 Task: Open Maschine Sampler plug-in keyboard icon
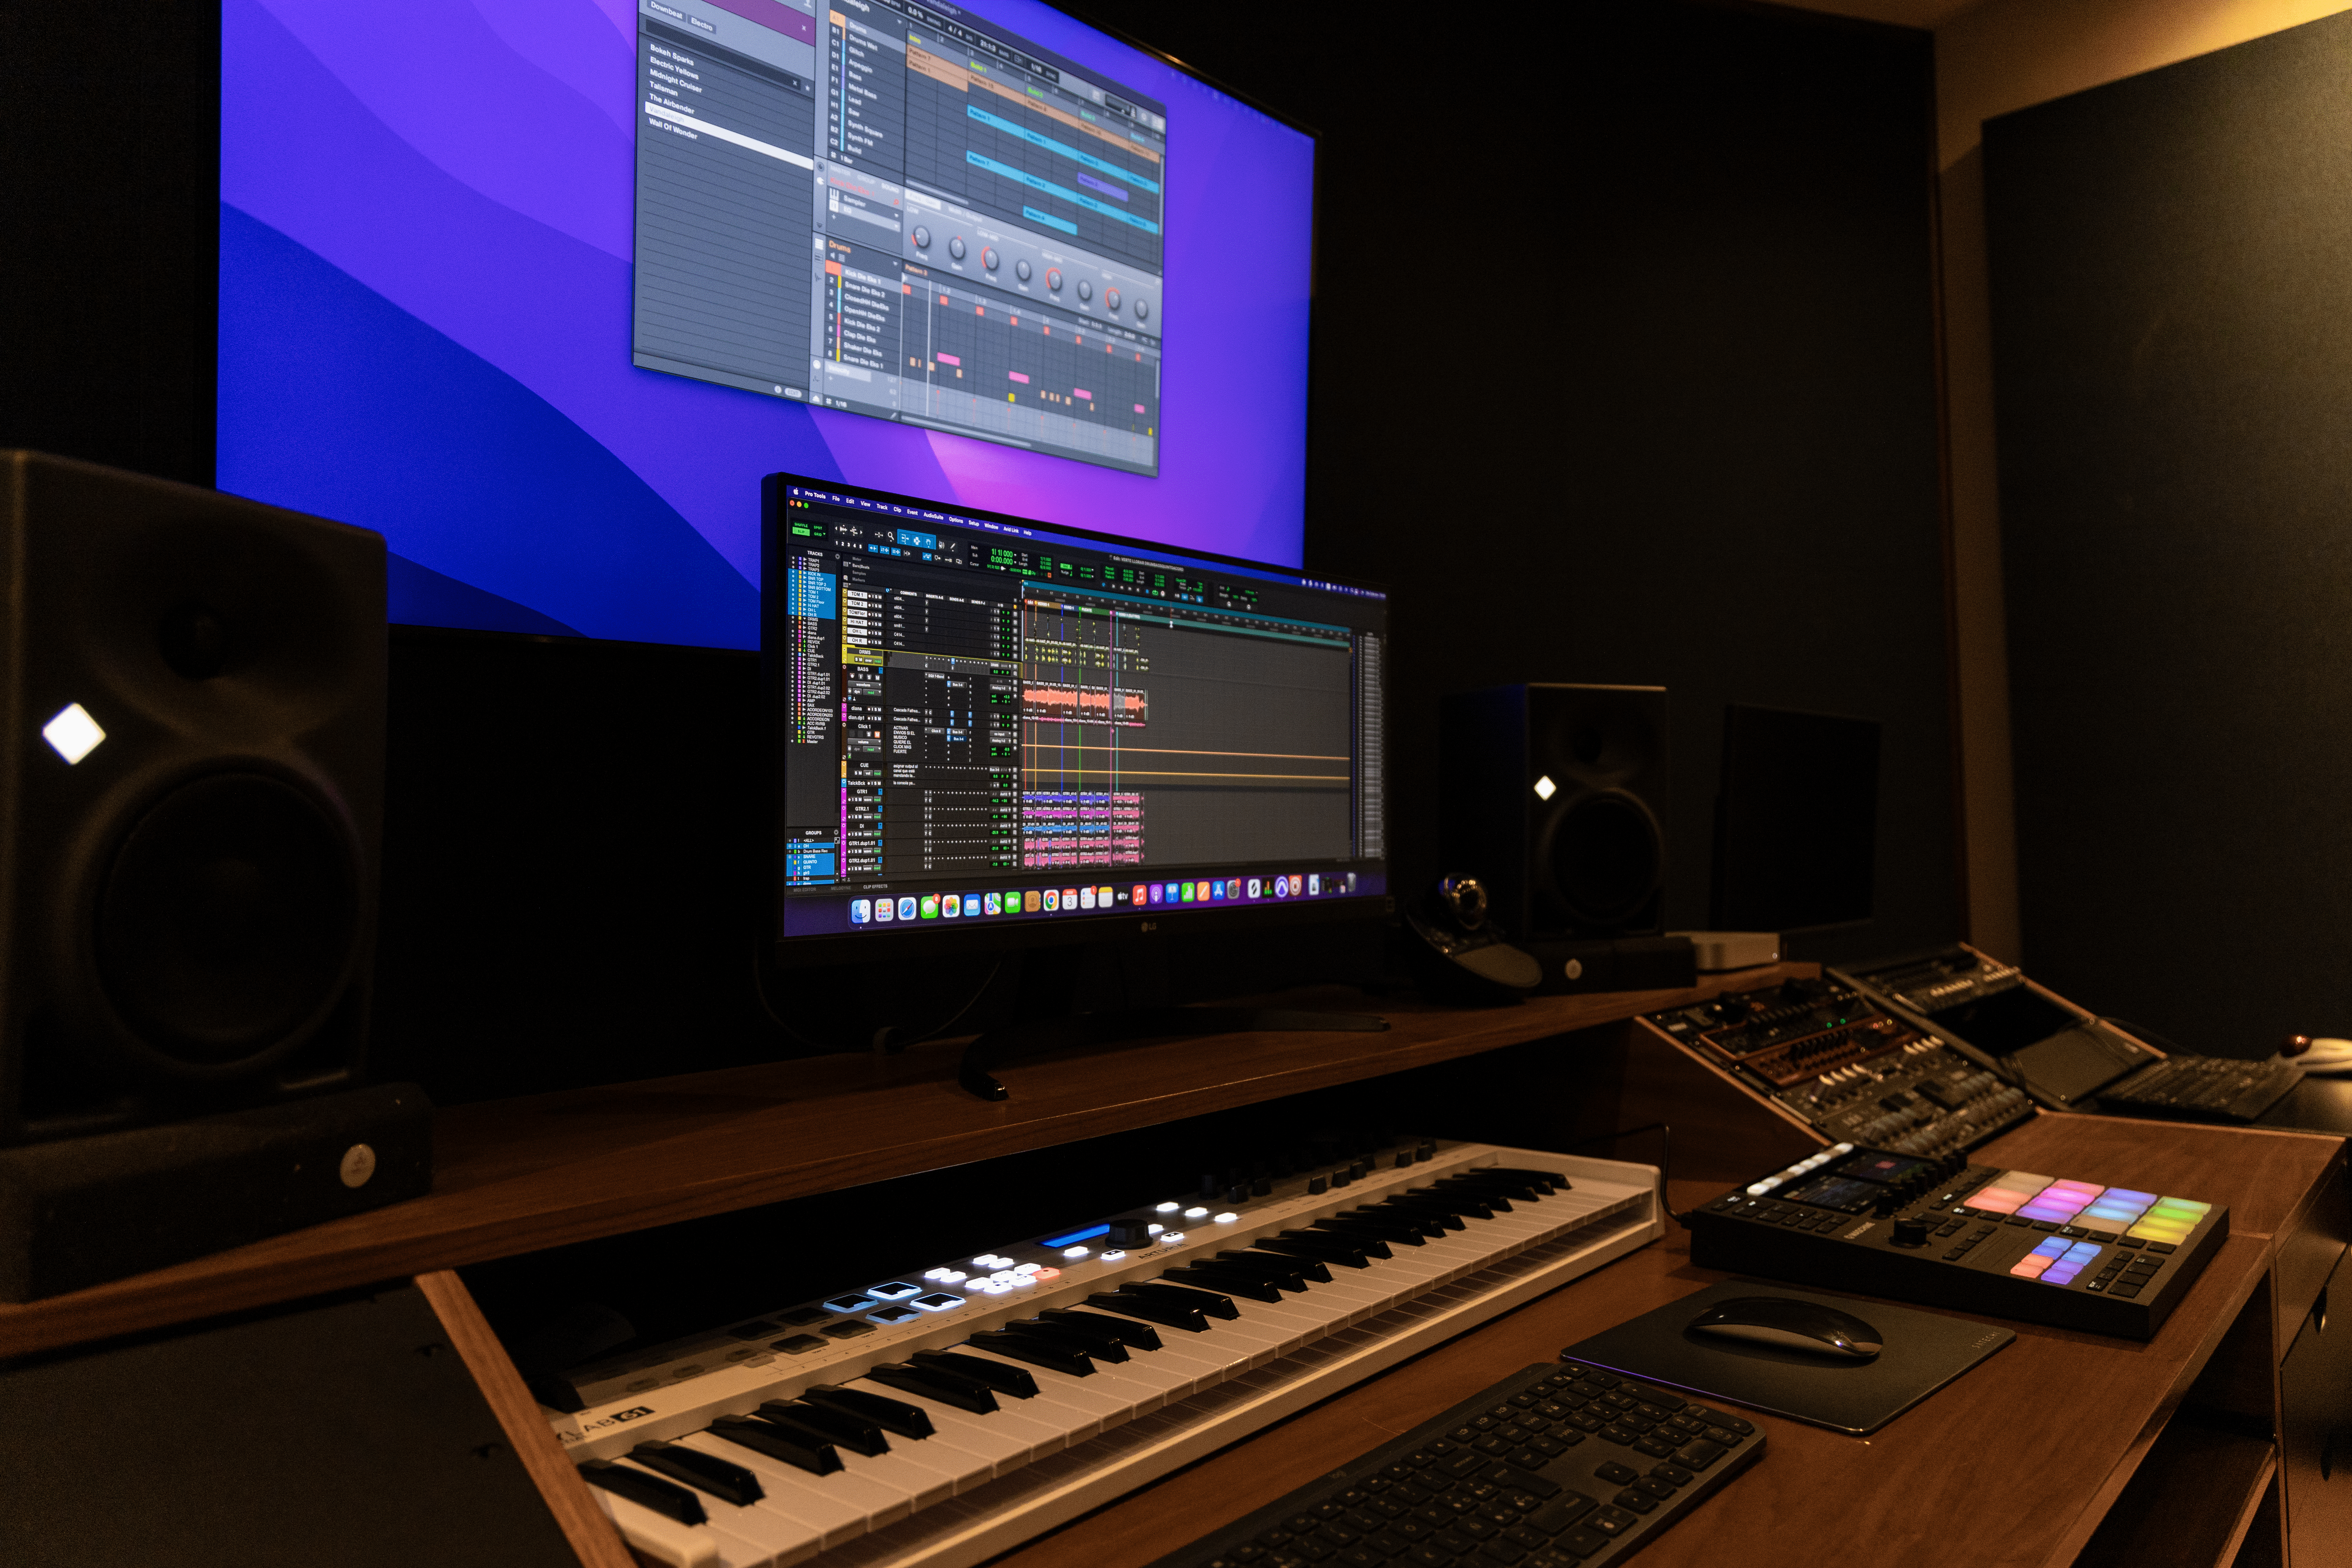click(834, 194)
